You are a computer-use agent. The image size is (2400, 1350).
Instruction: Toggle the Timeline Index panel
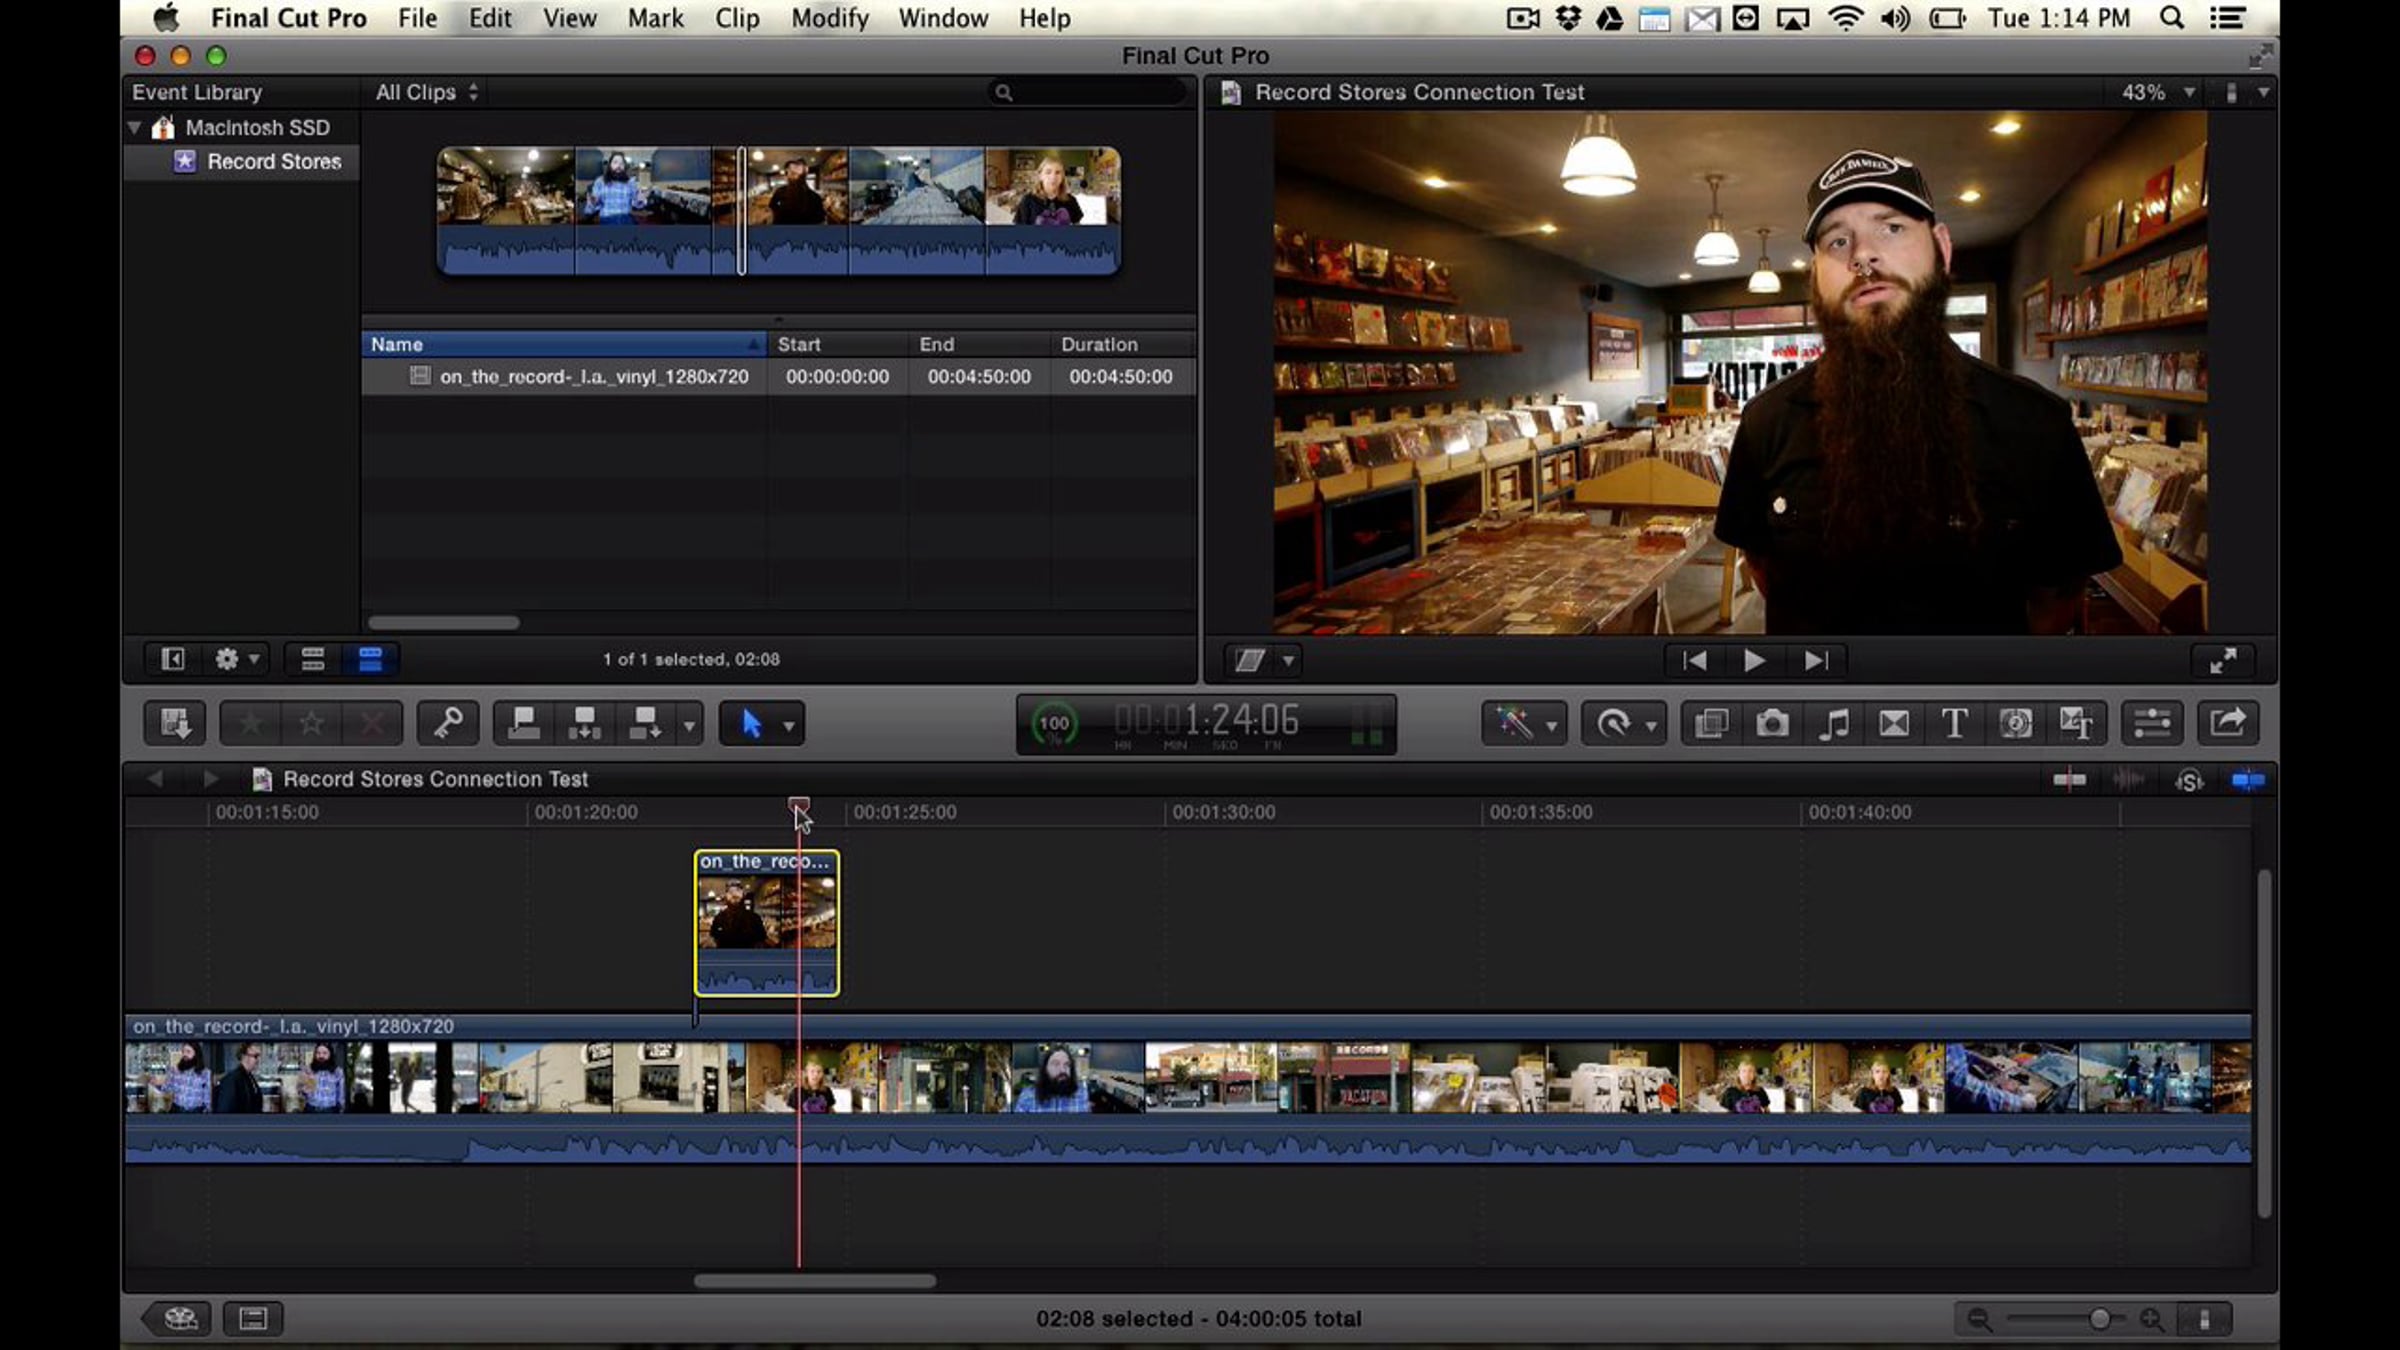(x=253, y=1318)
